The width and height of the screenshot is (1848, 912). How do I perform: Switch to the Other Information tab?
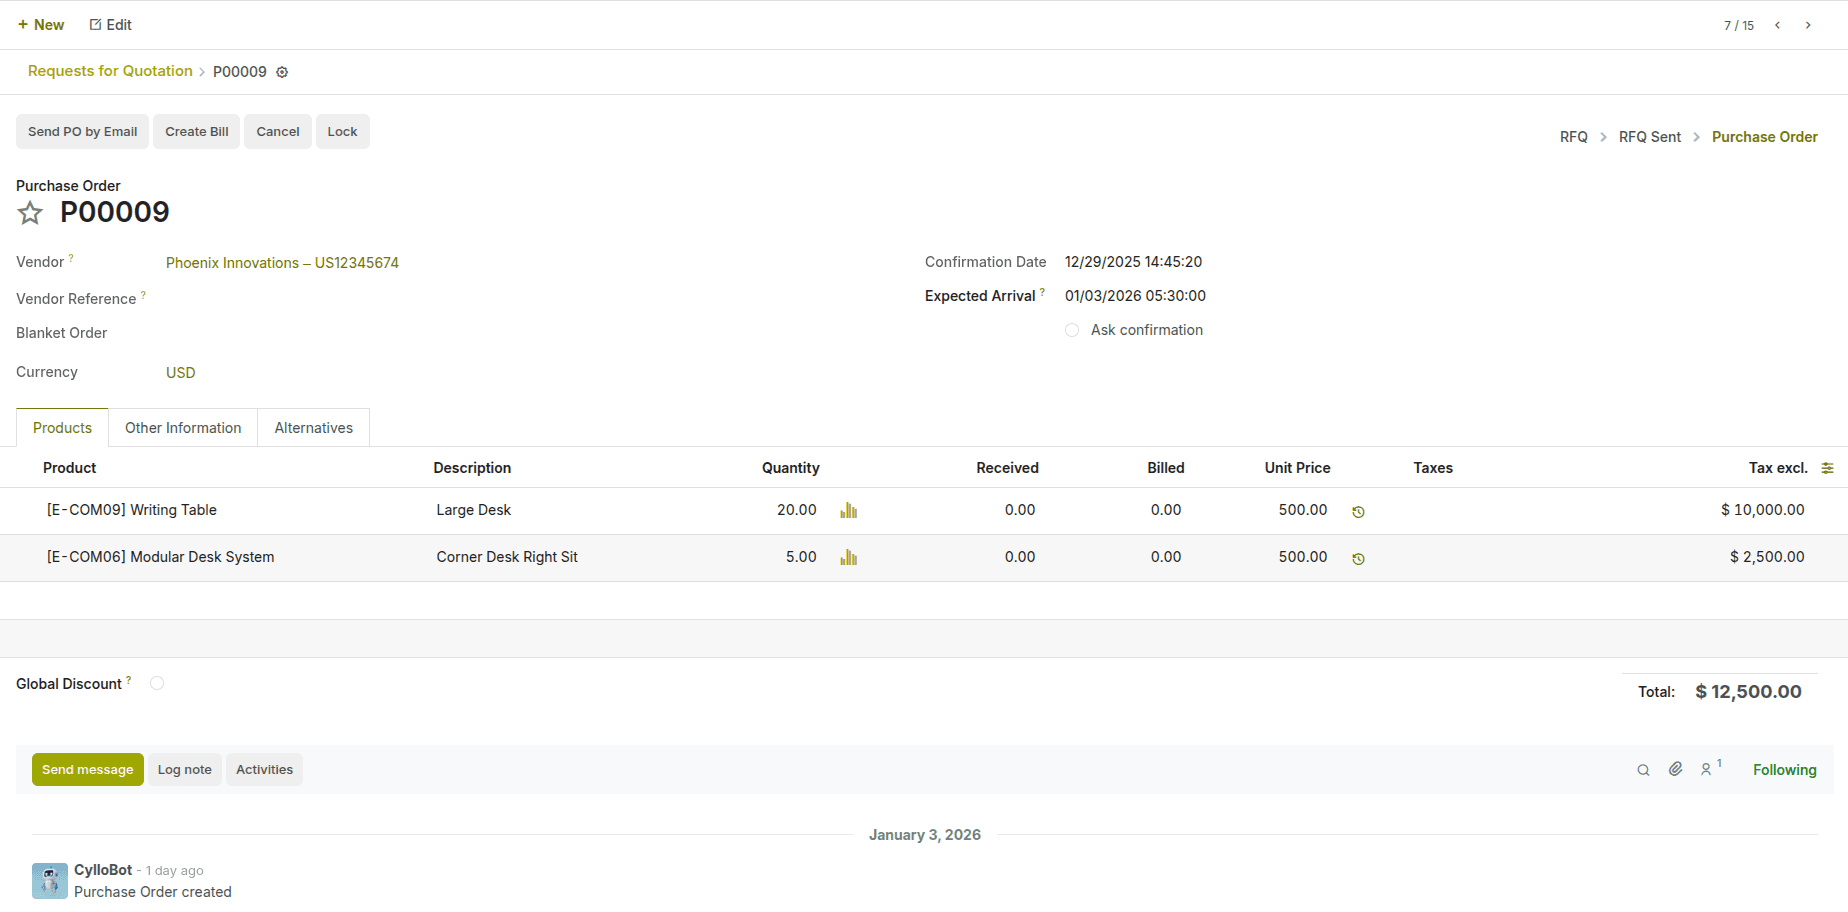click(x=183, y=428)
